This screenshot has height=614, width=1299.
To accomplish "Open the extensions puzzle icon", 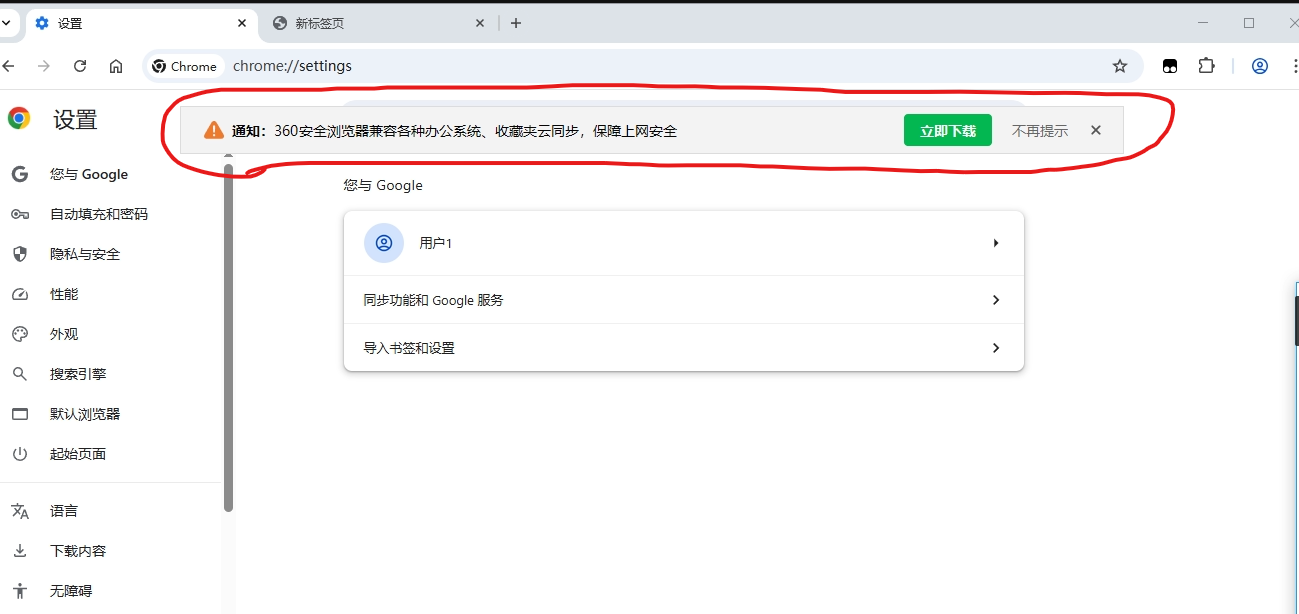I will point(1207,66).
